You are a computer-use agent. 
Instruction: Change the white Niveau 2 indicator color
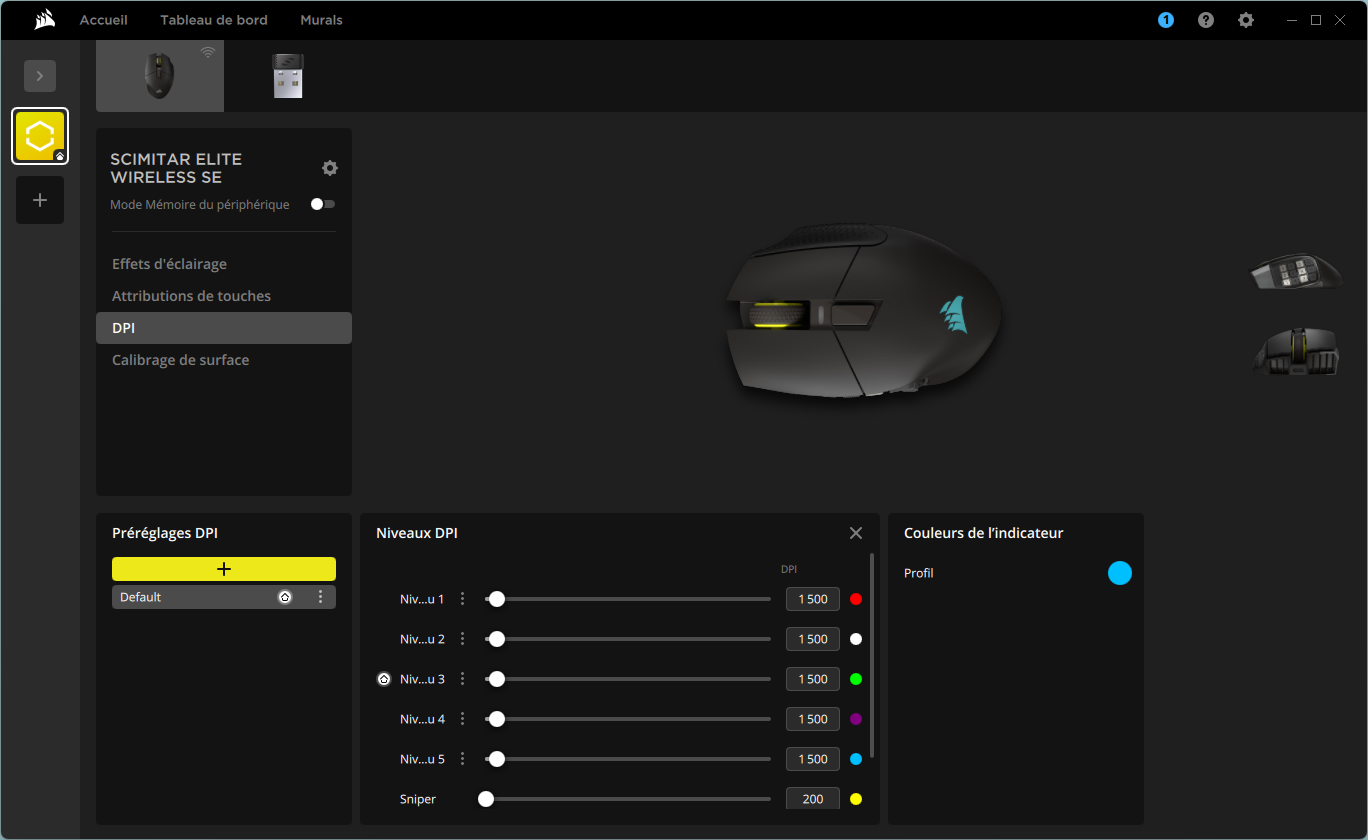(x=856, y=639)
